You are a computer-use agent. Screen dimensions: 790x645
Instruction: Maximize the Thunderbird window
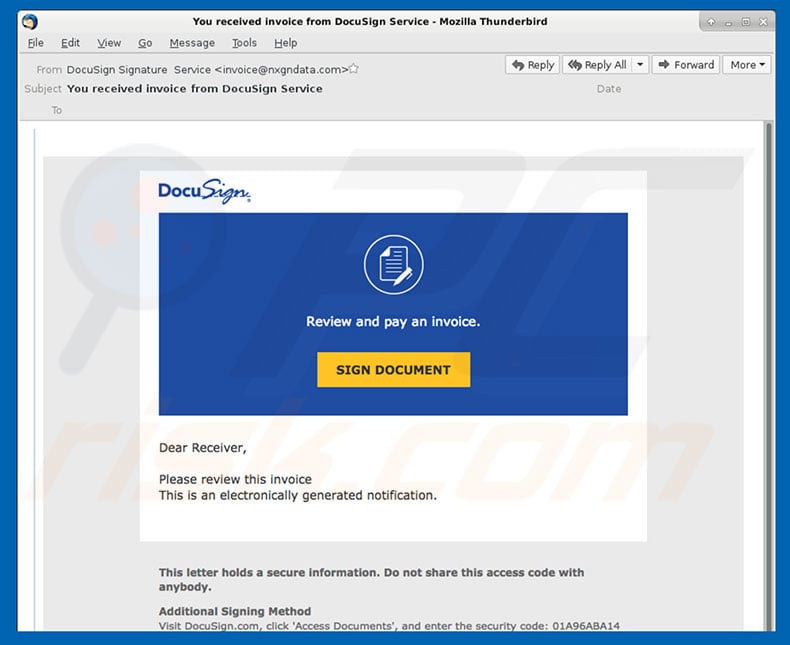pyautogui.click(x=746, y=22)
